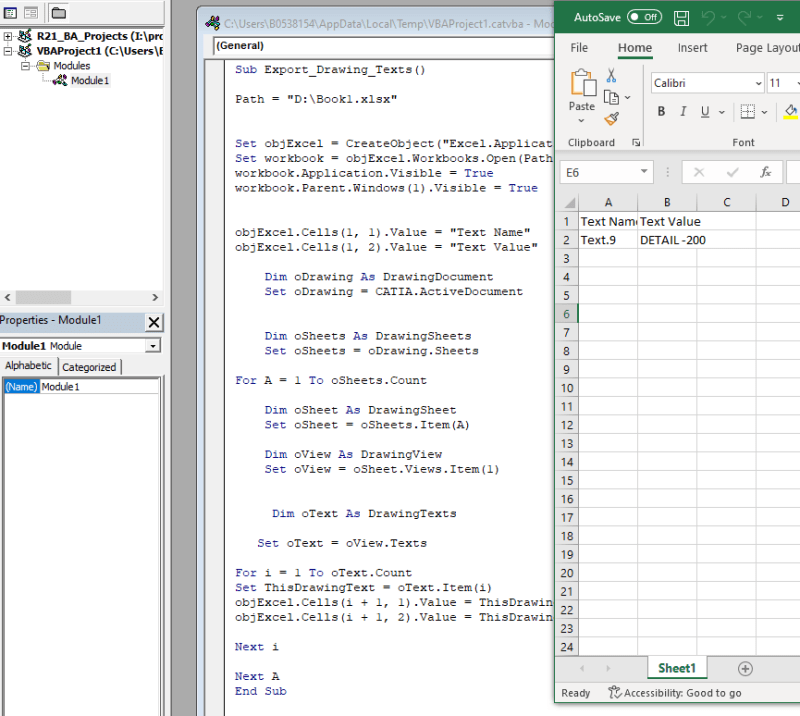Click the Copy icon in Clipboard group
800x716 pixels.
coord(611,97)
